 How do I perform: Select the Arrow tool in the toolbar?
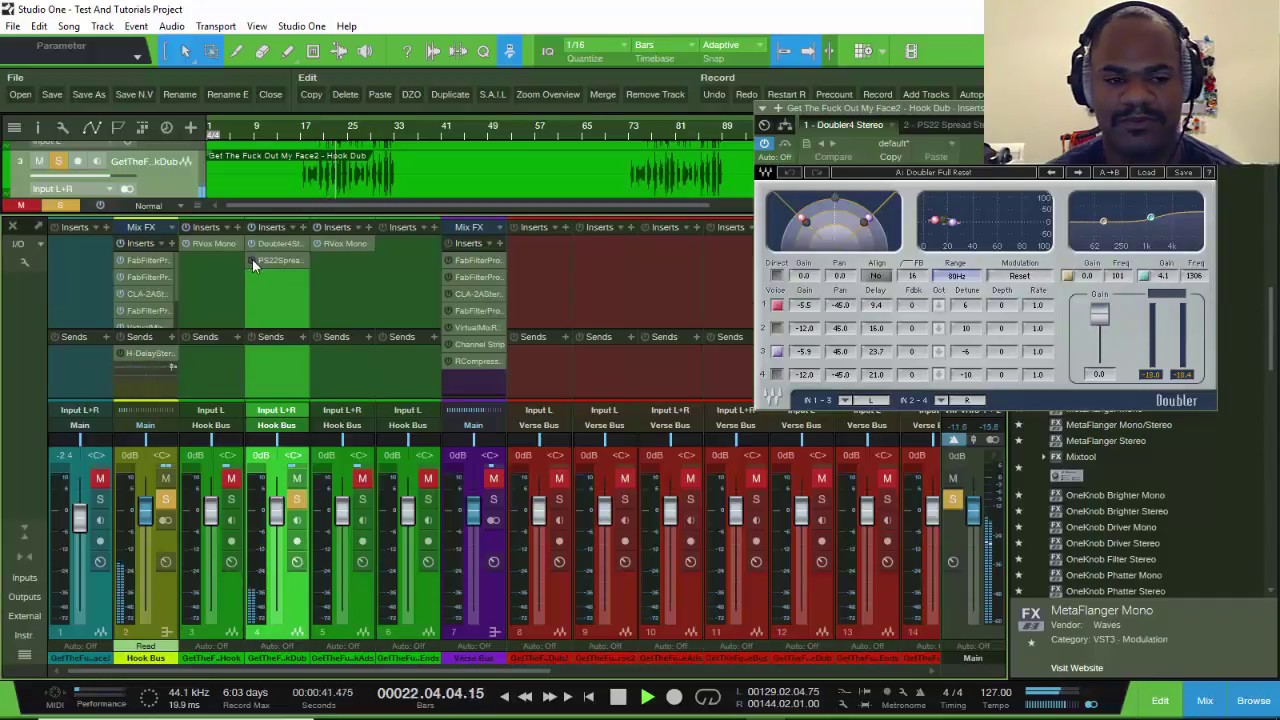click(x=186, y=51)
